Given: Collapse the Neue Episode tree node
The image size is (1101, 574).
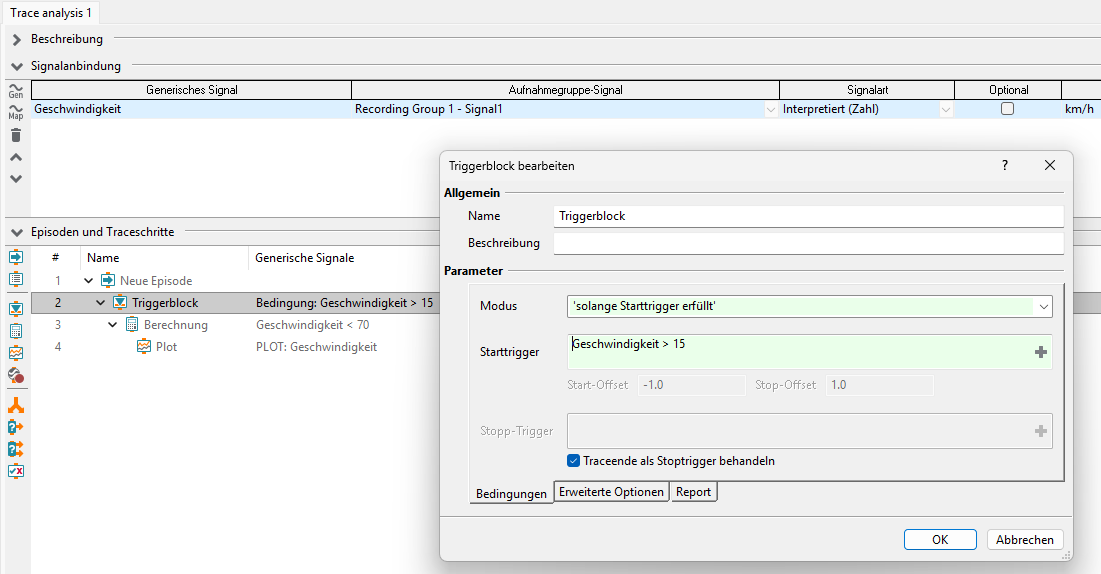Looking at the screenshot, I should pos(88,280).
